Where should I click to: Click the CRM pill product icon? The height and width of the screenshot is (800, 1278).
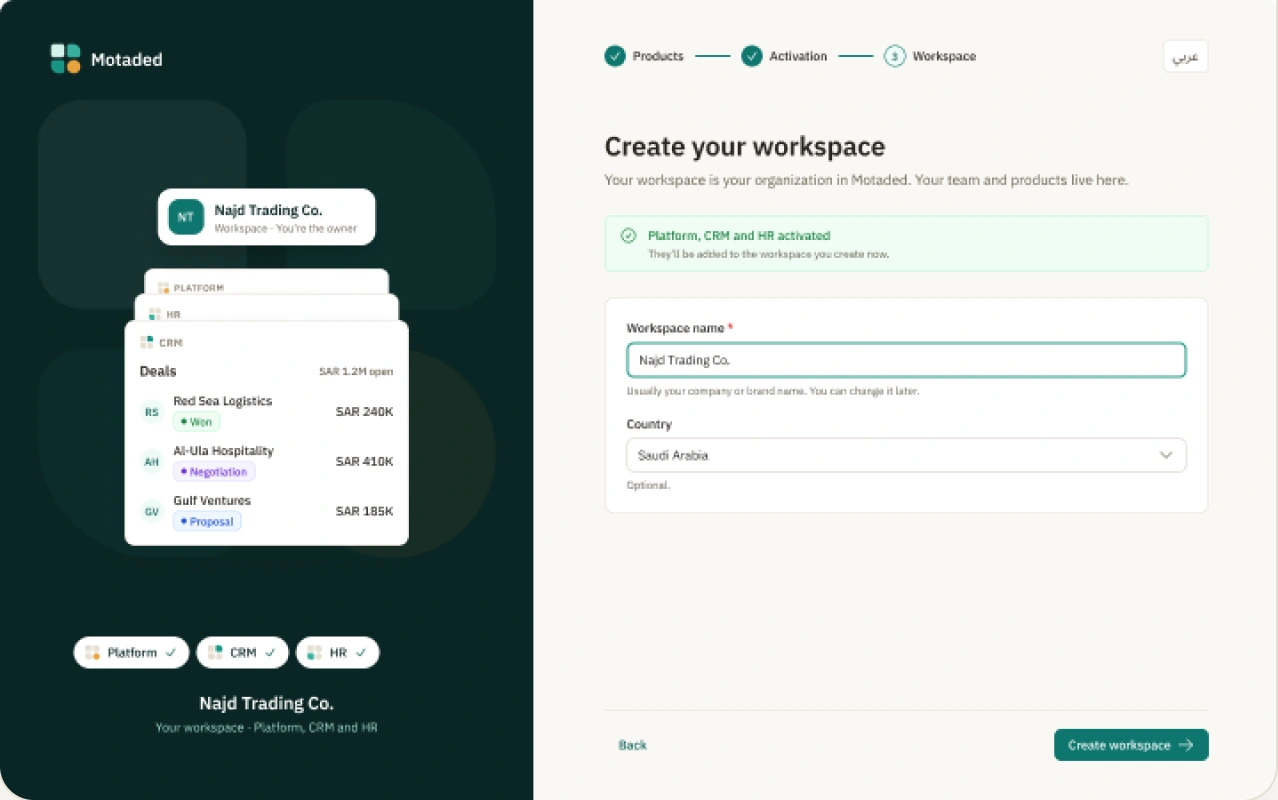coord(215,652)
